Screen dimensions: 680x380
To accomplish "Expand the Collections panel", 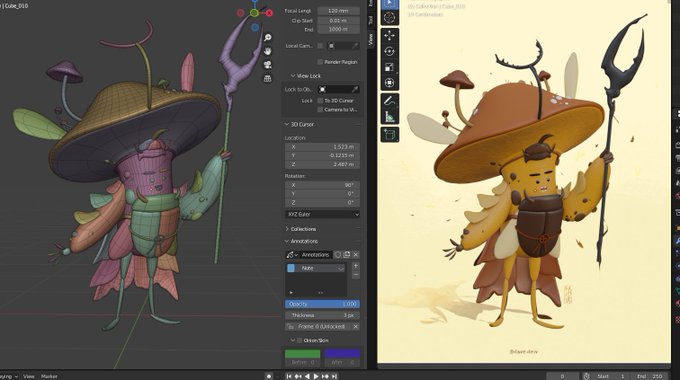I will [x=287, y=229].
